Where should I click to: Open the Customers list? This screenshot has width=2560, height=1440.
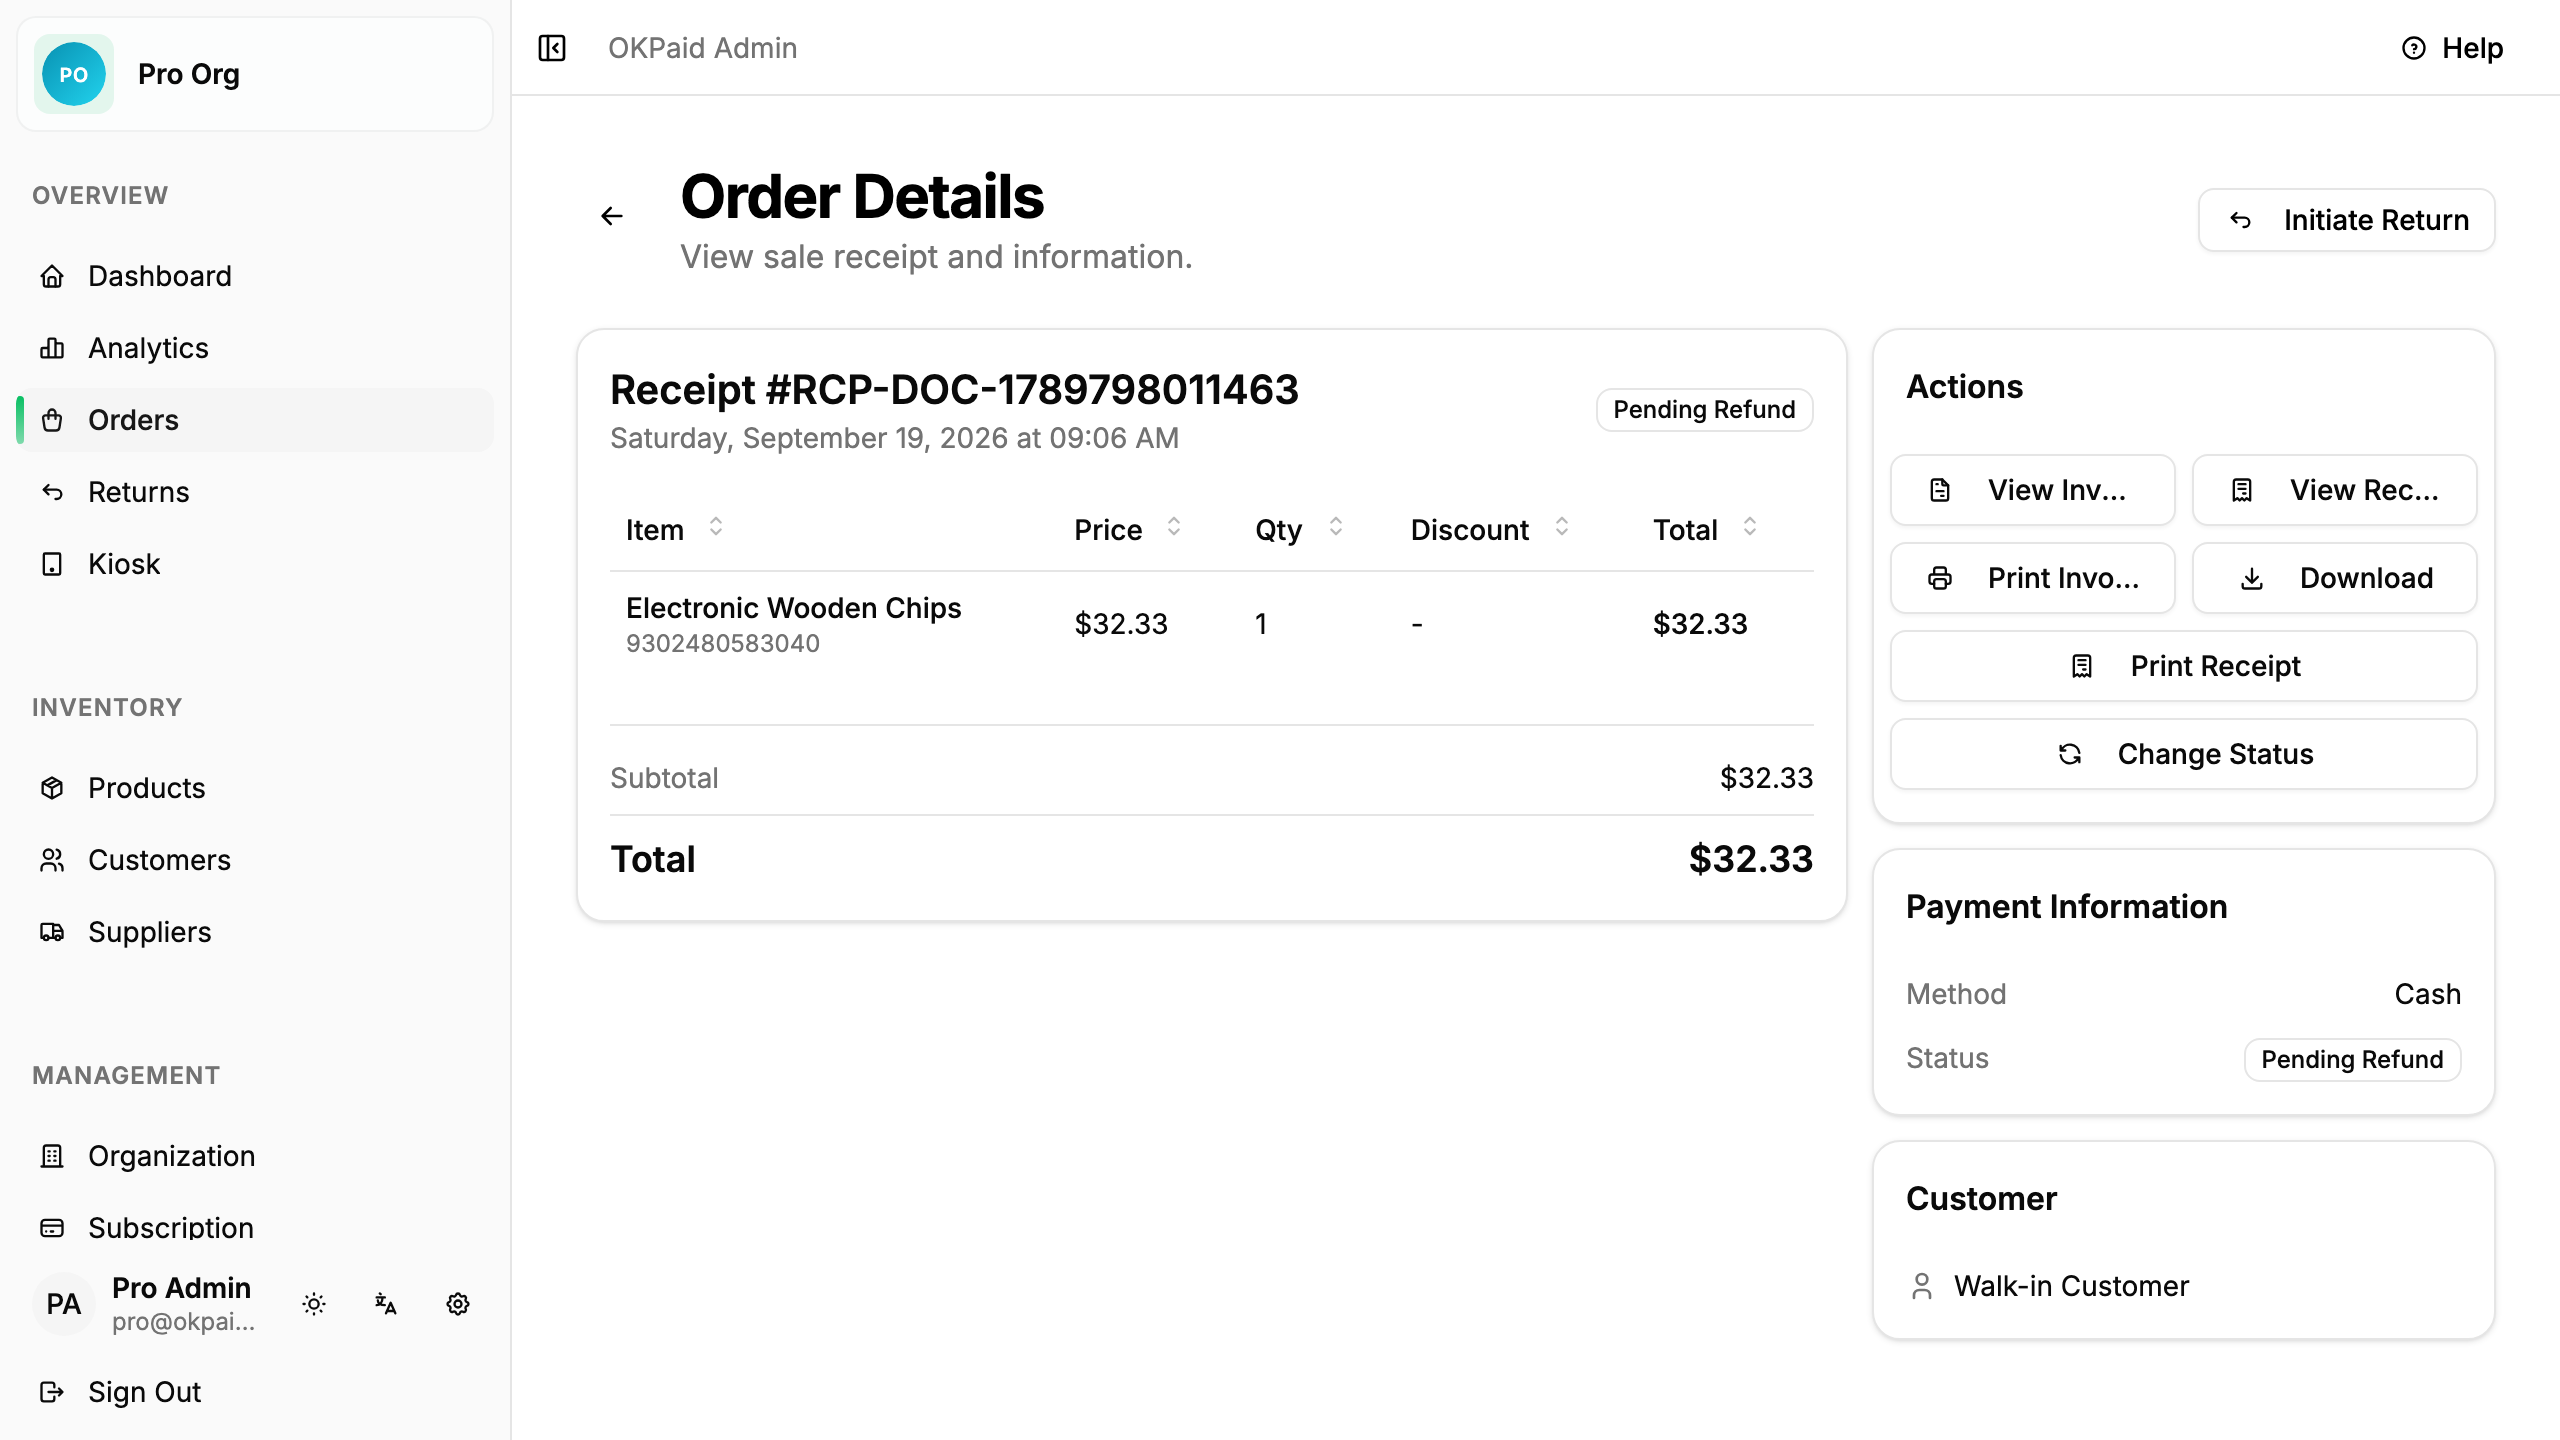pyautogui.click(x=255, y=860)
